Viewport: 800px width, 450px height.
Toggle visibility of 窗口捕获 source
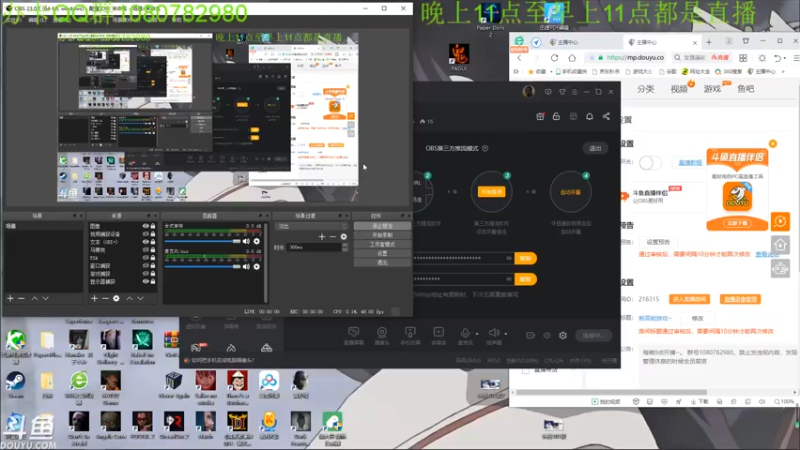coord(145,266)
